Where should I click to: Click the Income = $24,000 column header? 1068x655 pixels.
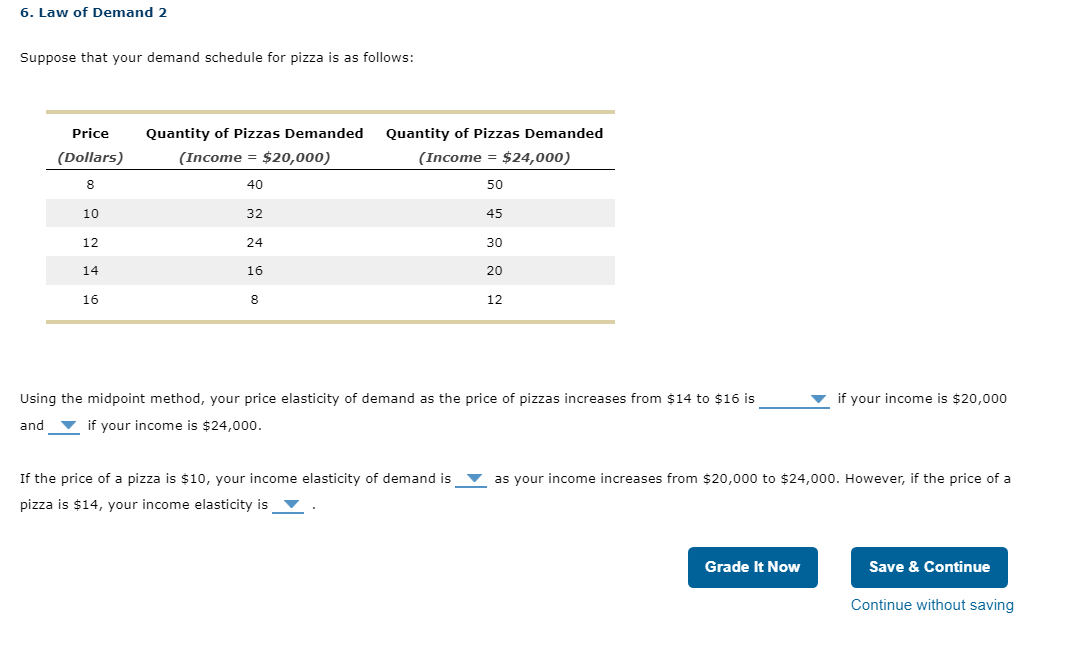(x=494, y=157)
